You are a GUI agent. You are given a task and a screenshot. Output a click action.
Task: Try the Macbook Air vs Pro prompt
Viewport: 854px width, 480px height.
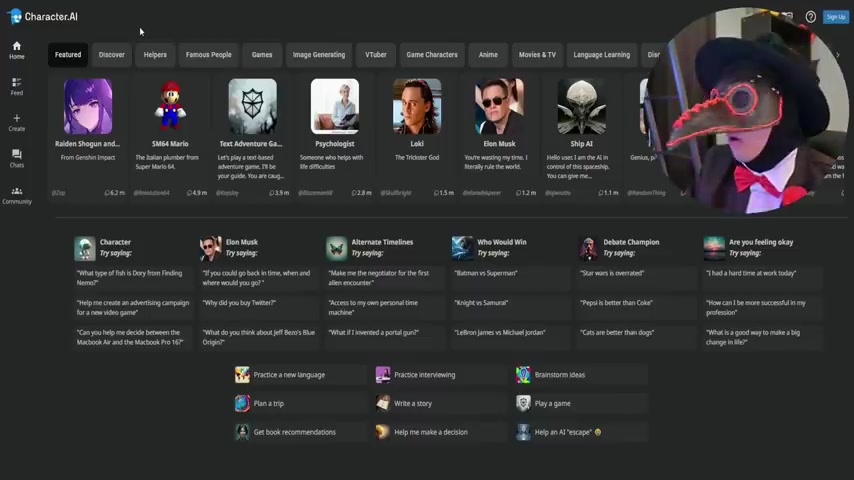pos(133,337)
